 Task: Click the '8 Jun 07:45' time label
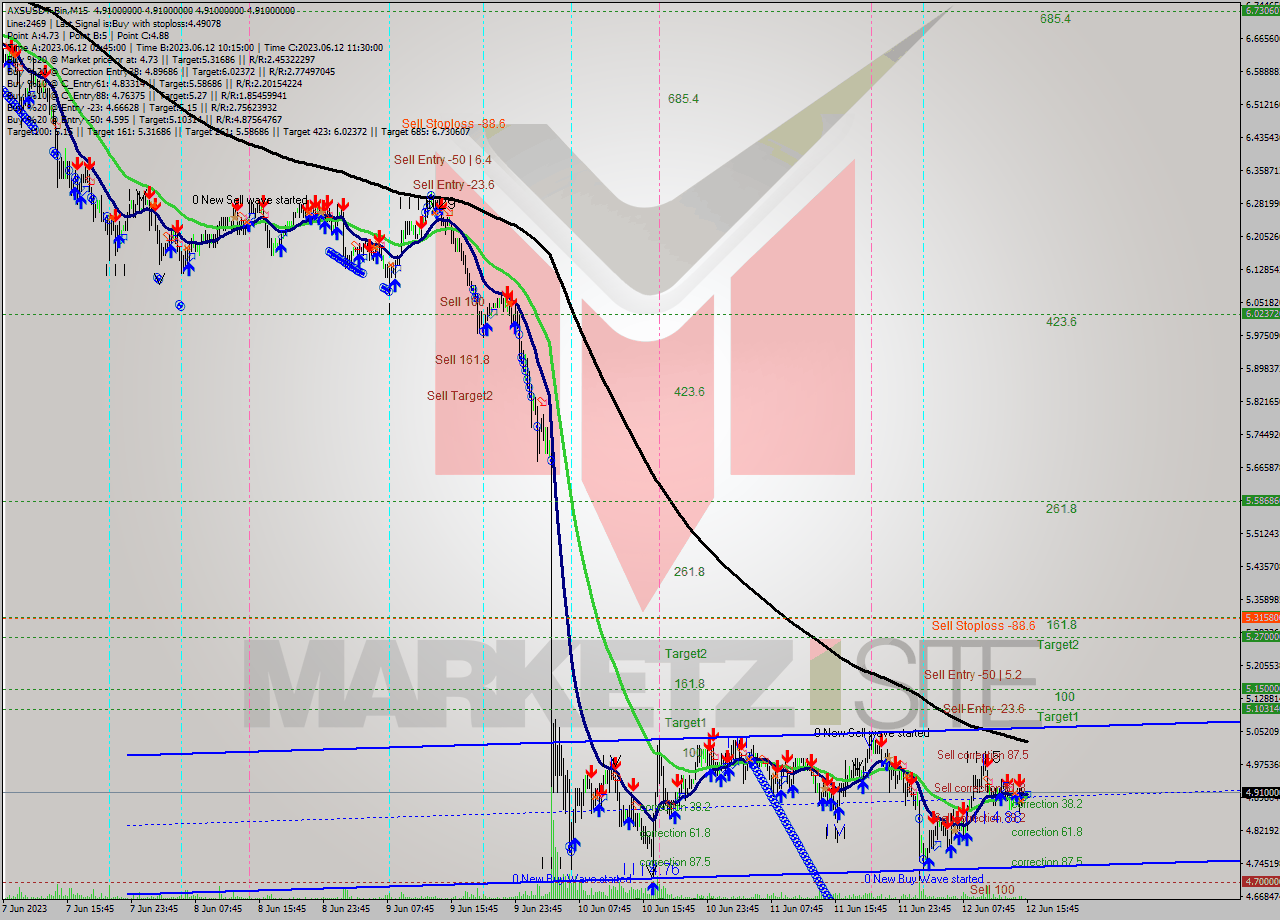[219, 909]
